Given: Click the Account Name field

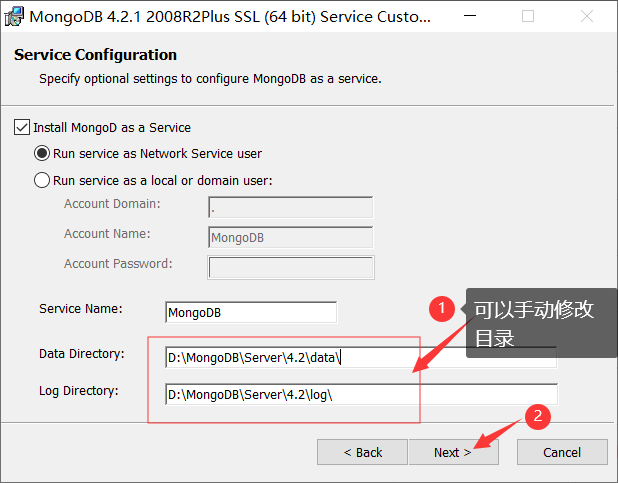Looking at the screenshot, I should (x=290, y=237).
